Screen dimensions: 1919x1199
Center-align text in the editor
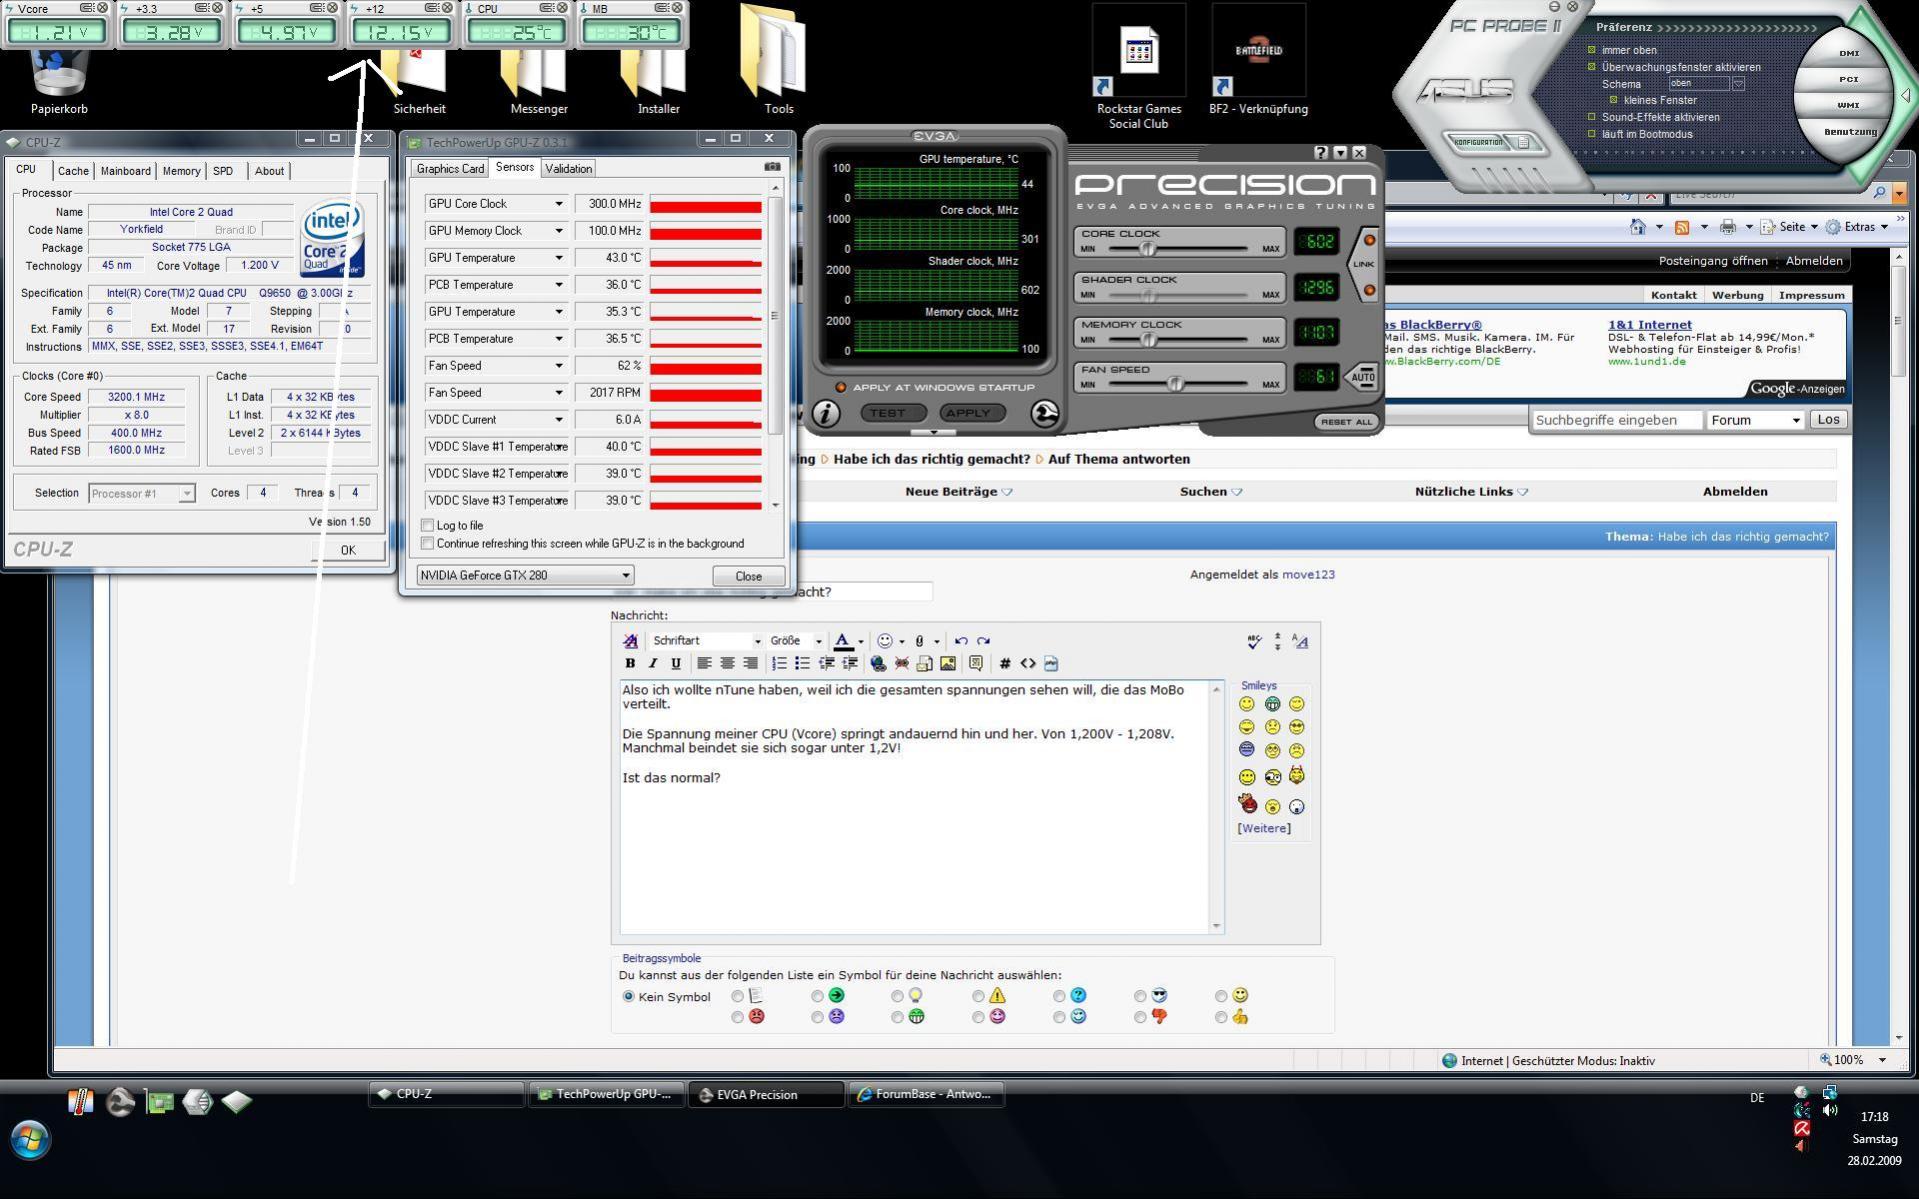727,663
